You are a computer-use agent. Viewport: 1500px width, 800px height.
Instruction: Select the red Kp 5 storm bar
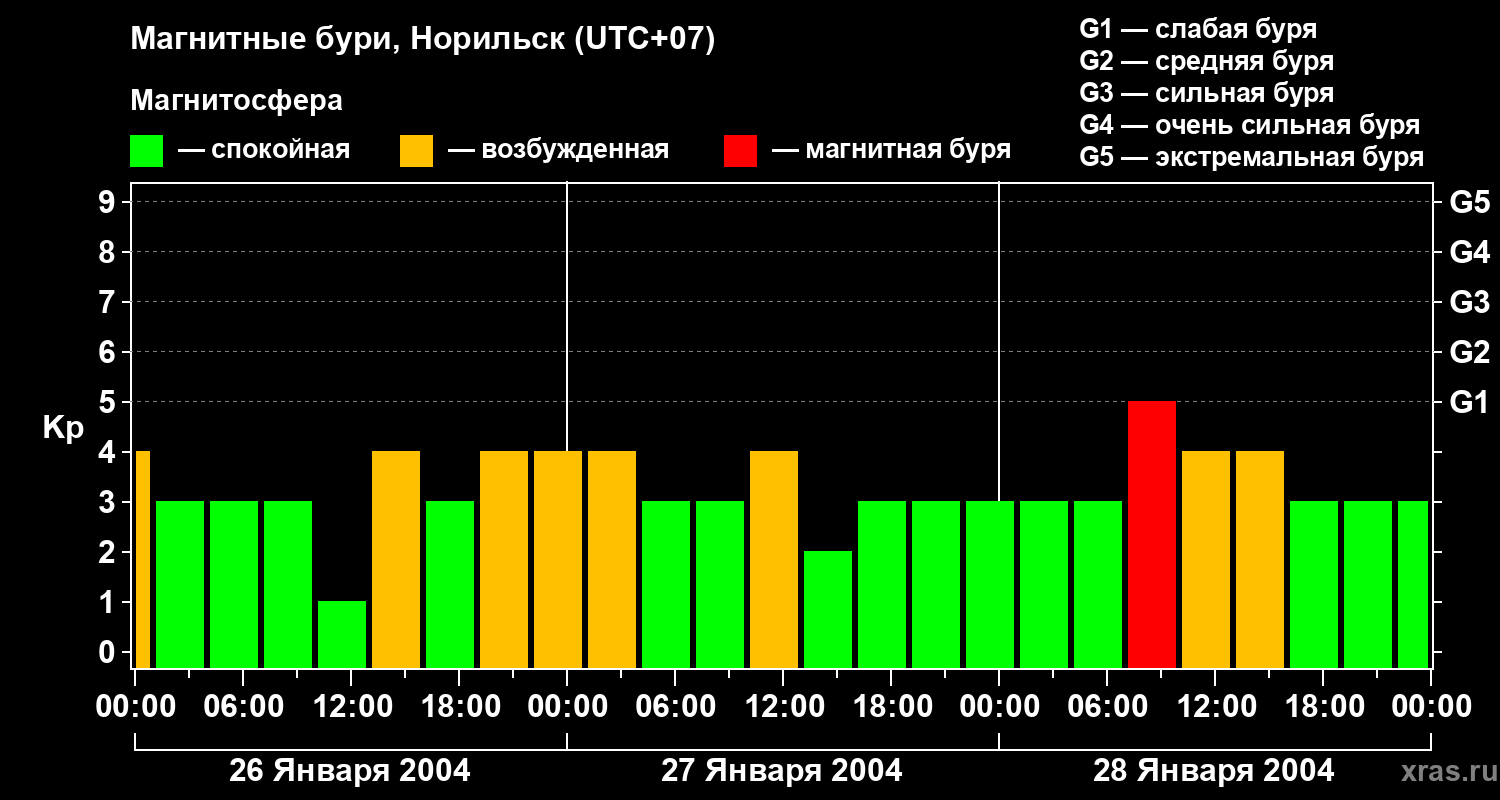click(x=1152, y=534)
